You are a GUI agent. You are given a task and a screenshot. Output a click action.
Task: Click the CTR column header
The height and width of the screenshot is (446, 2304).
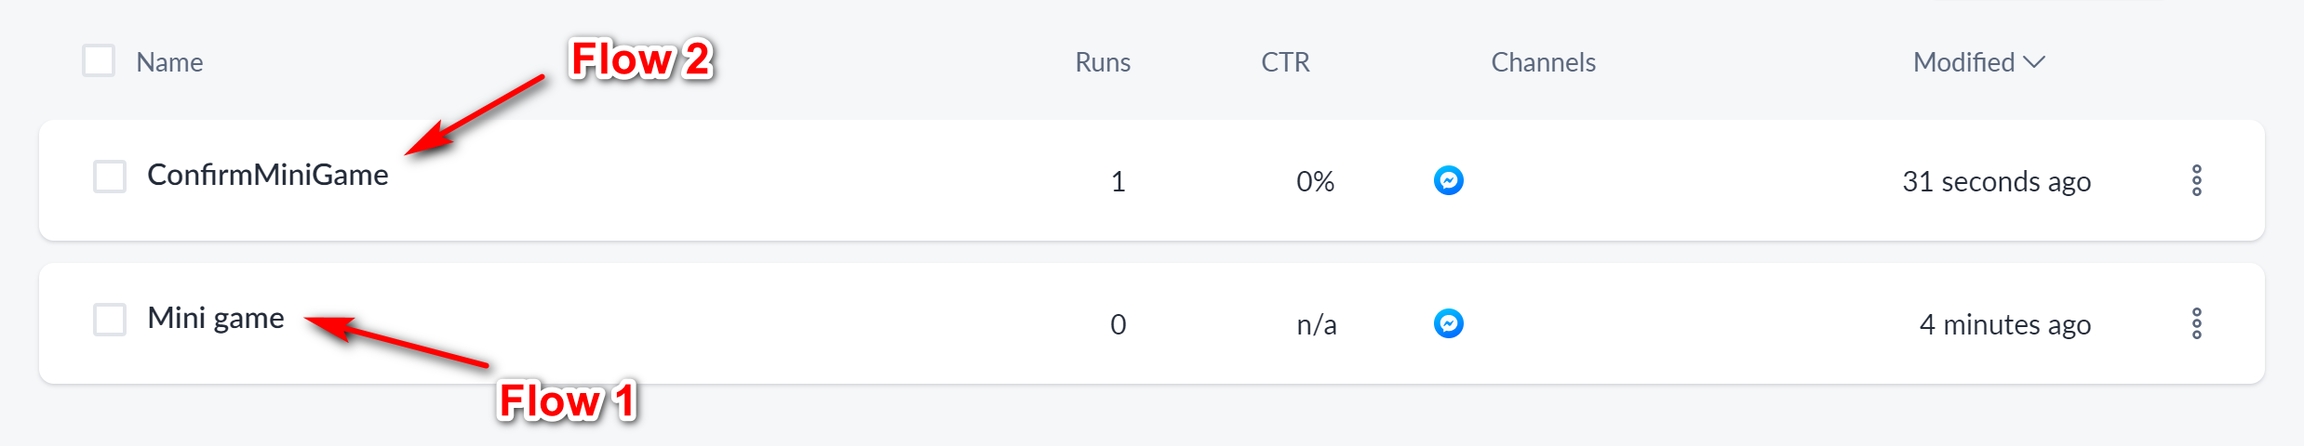[1285, 62]
